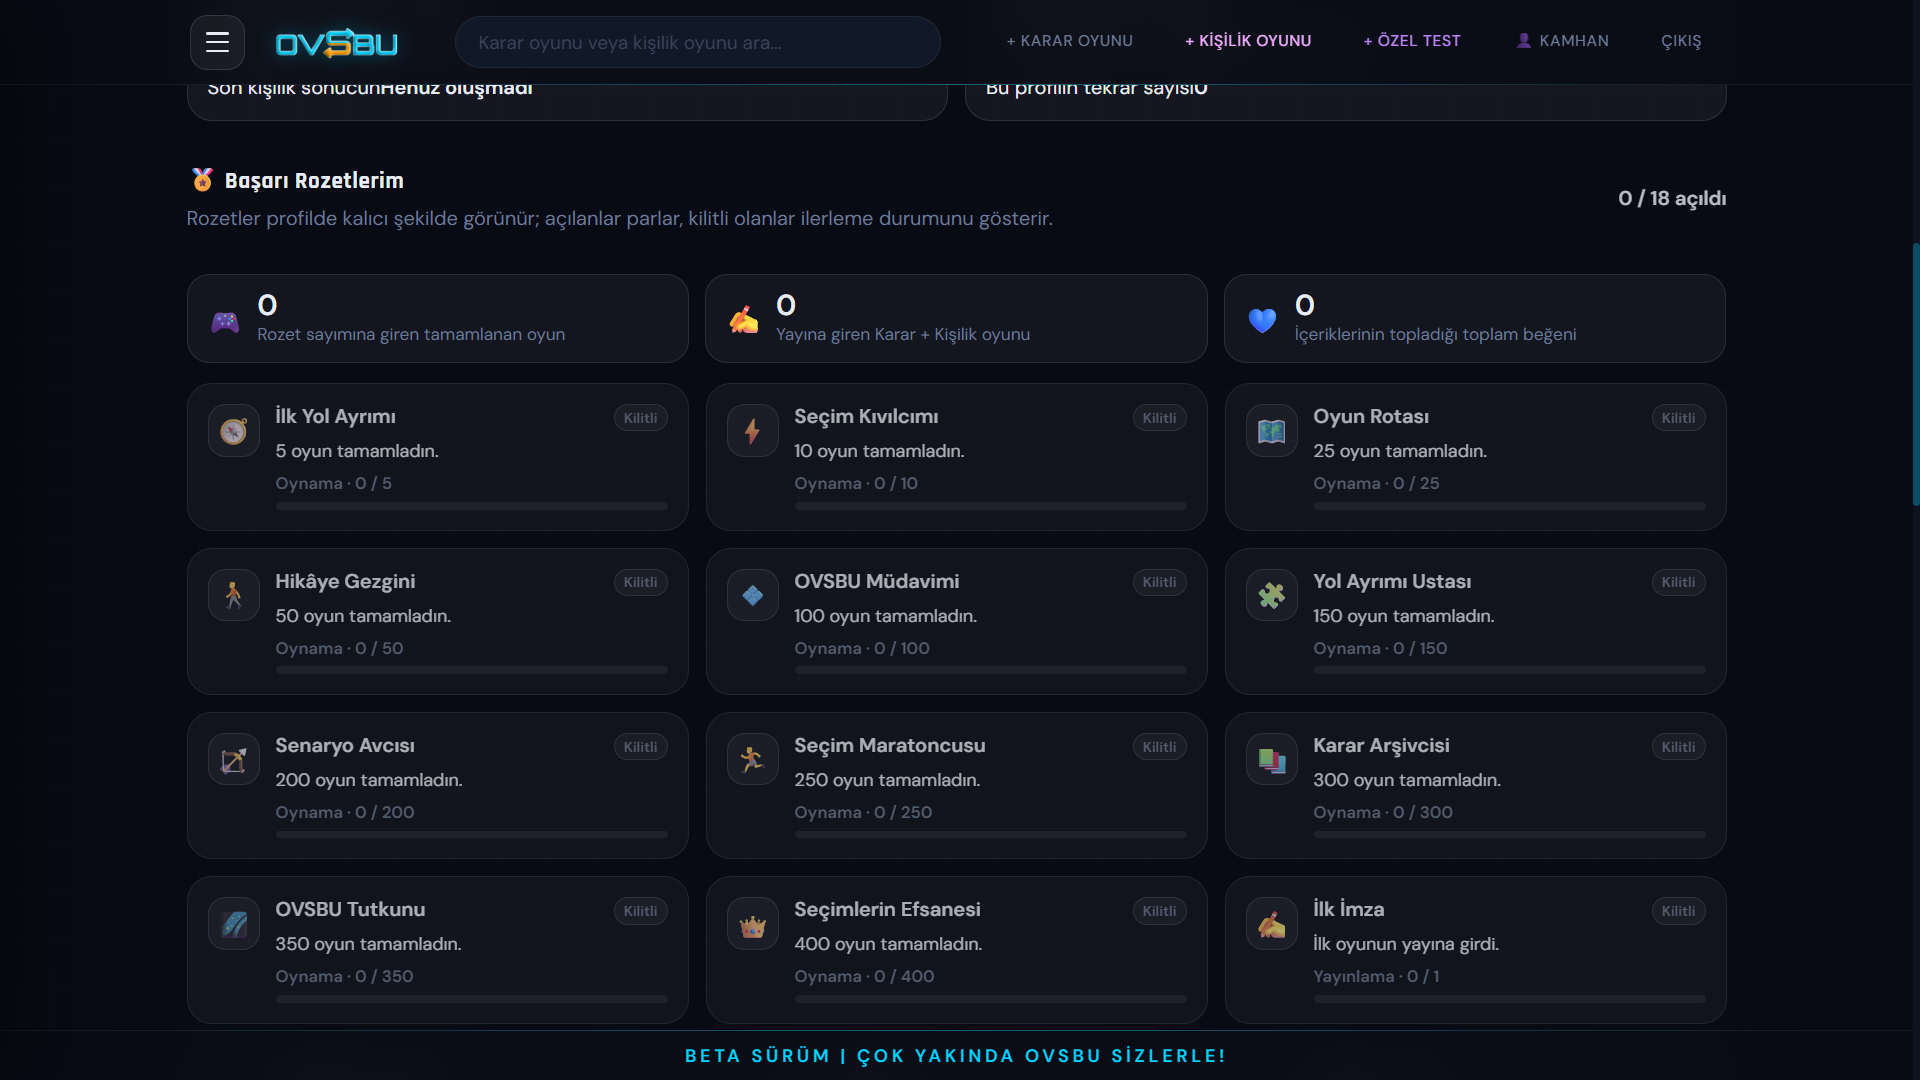Click the comet icon for OVSBU Tutkunu

pyautogui.click(x=234, y=924)
